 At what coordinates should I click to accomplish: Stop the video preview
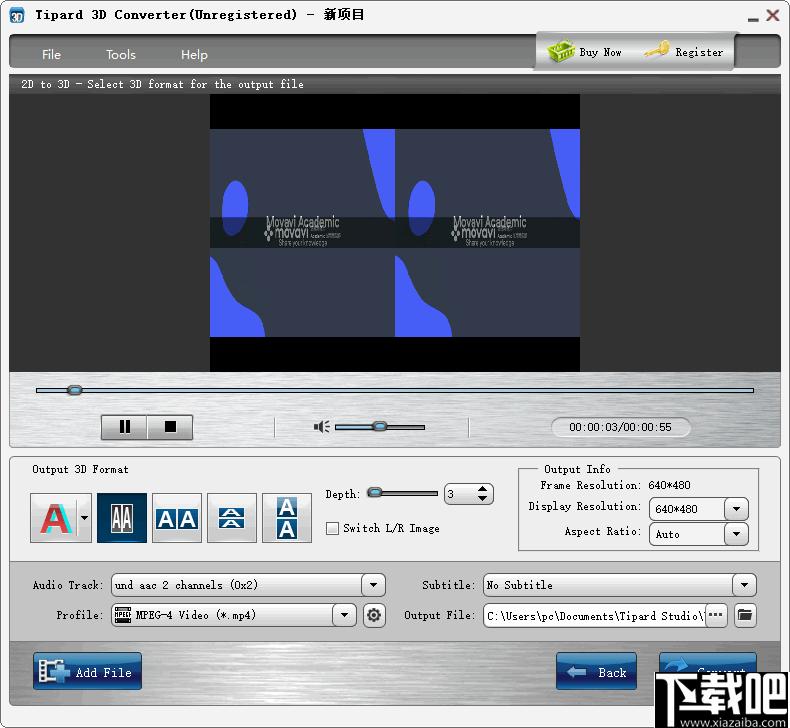tap(170, 427)
